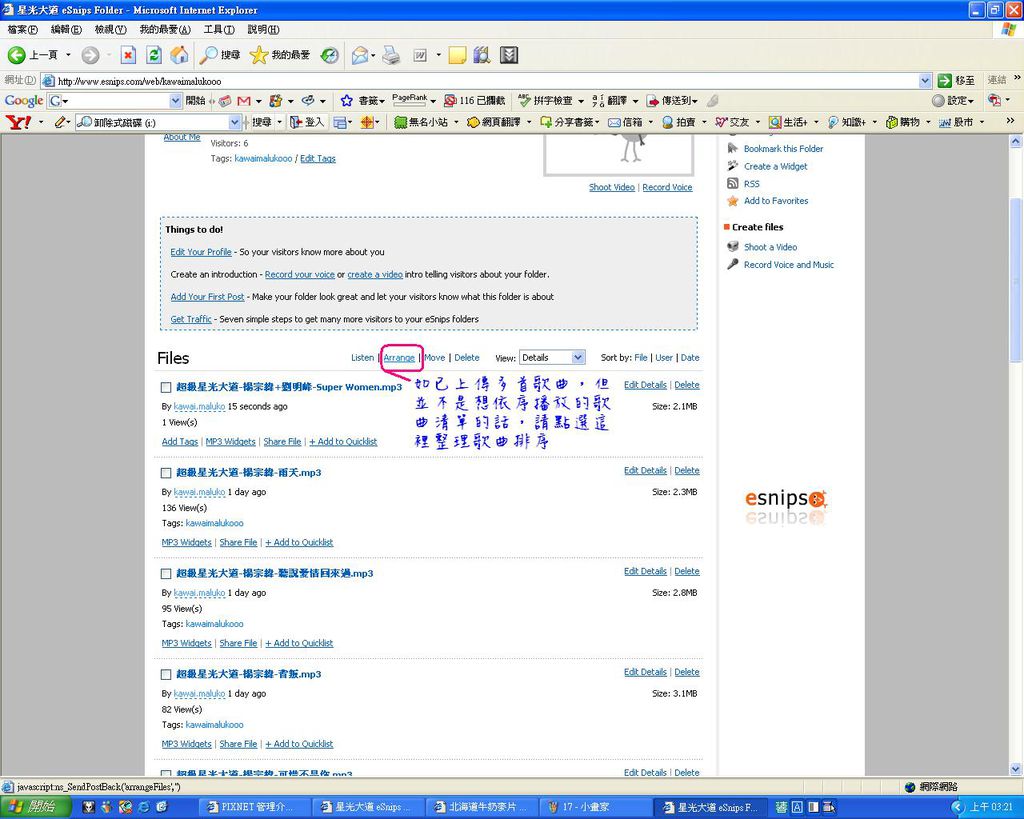This screenshot has height=819, width=1024.
Task: Expand the Google search box dropdown
Action: [x=175, y=101]
